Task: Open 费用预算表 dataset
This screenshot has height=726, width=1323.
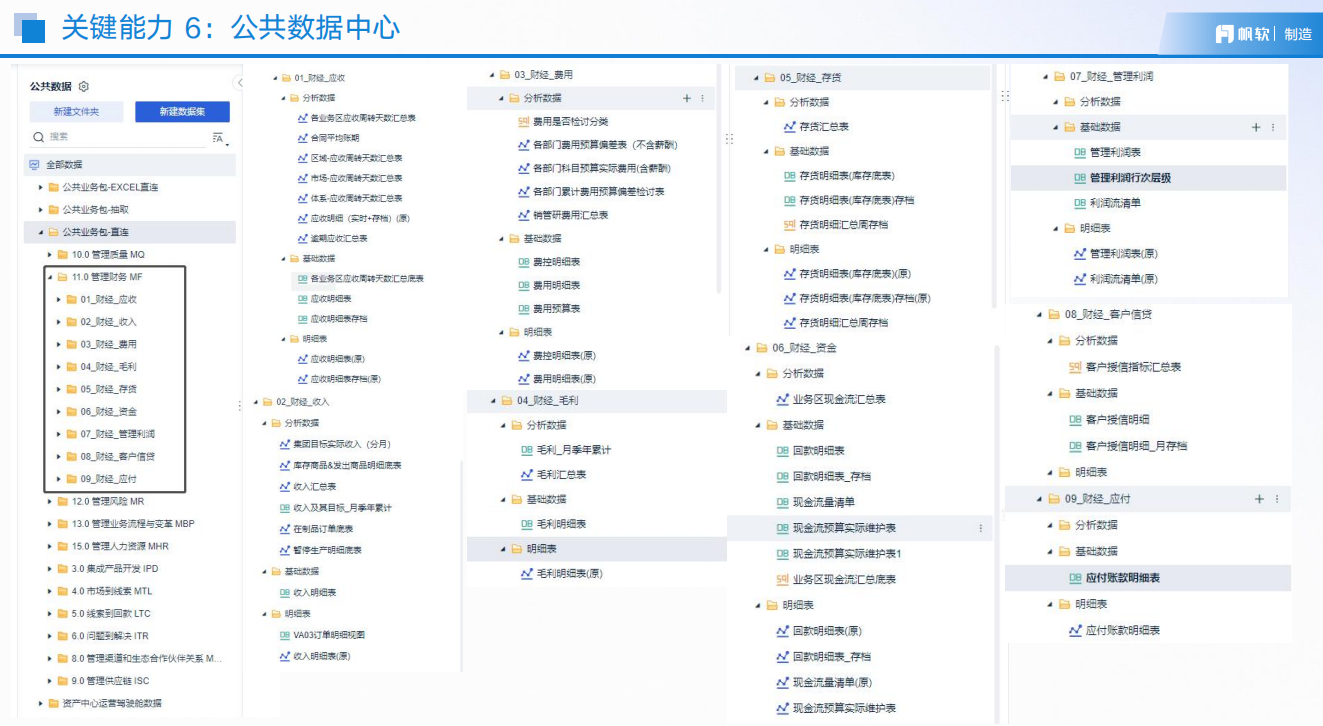Action: tap(556, 309)
